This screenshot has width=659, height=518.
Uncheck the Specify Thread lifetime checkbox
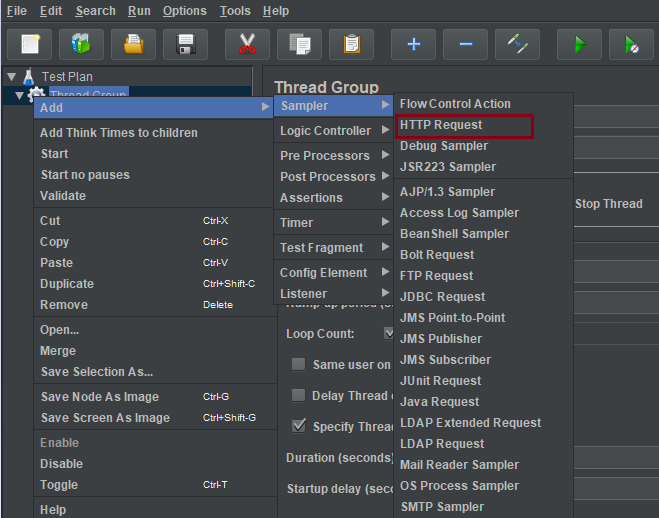tap(298, 426)
